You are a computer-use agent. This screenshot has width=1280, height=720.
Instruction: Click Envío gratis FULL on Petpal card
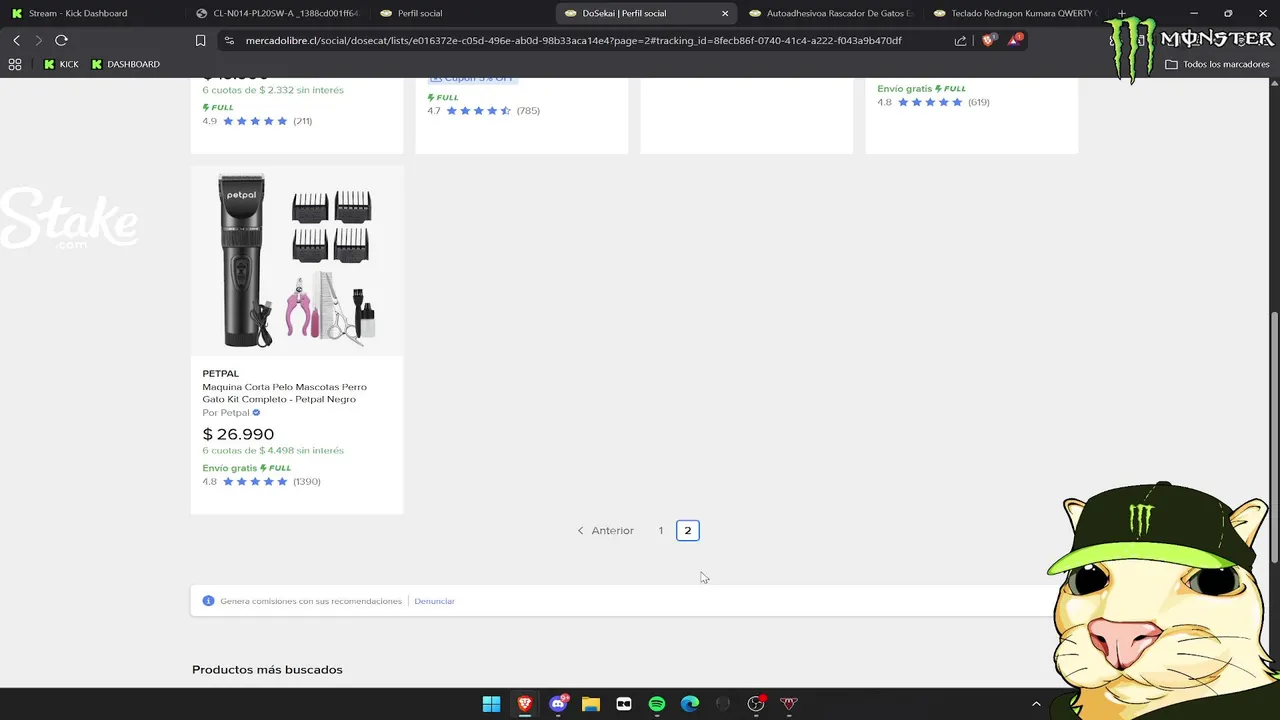pos(247,468)
